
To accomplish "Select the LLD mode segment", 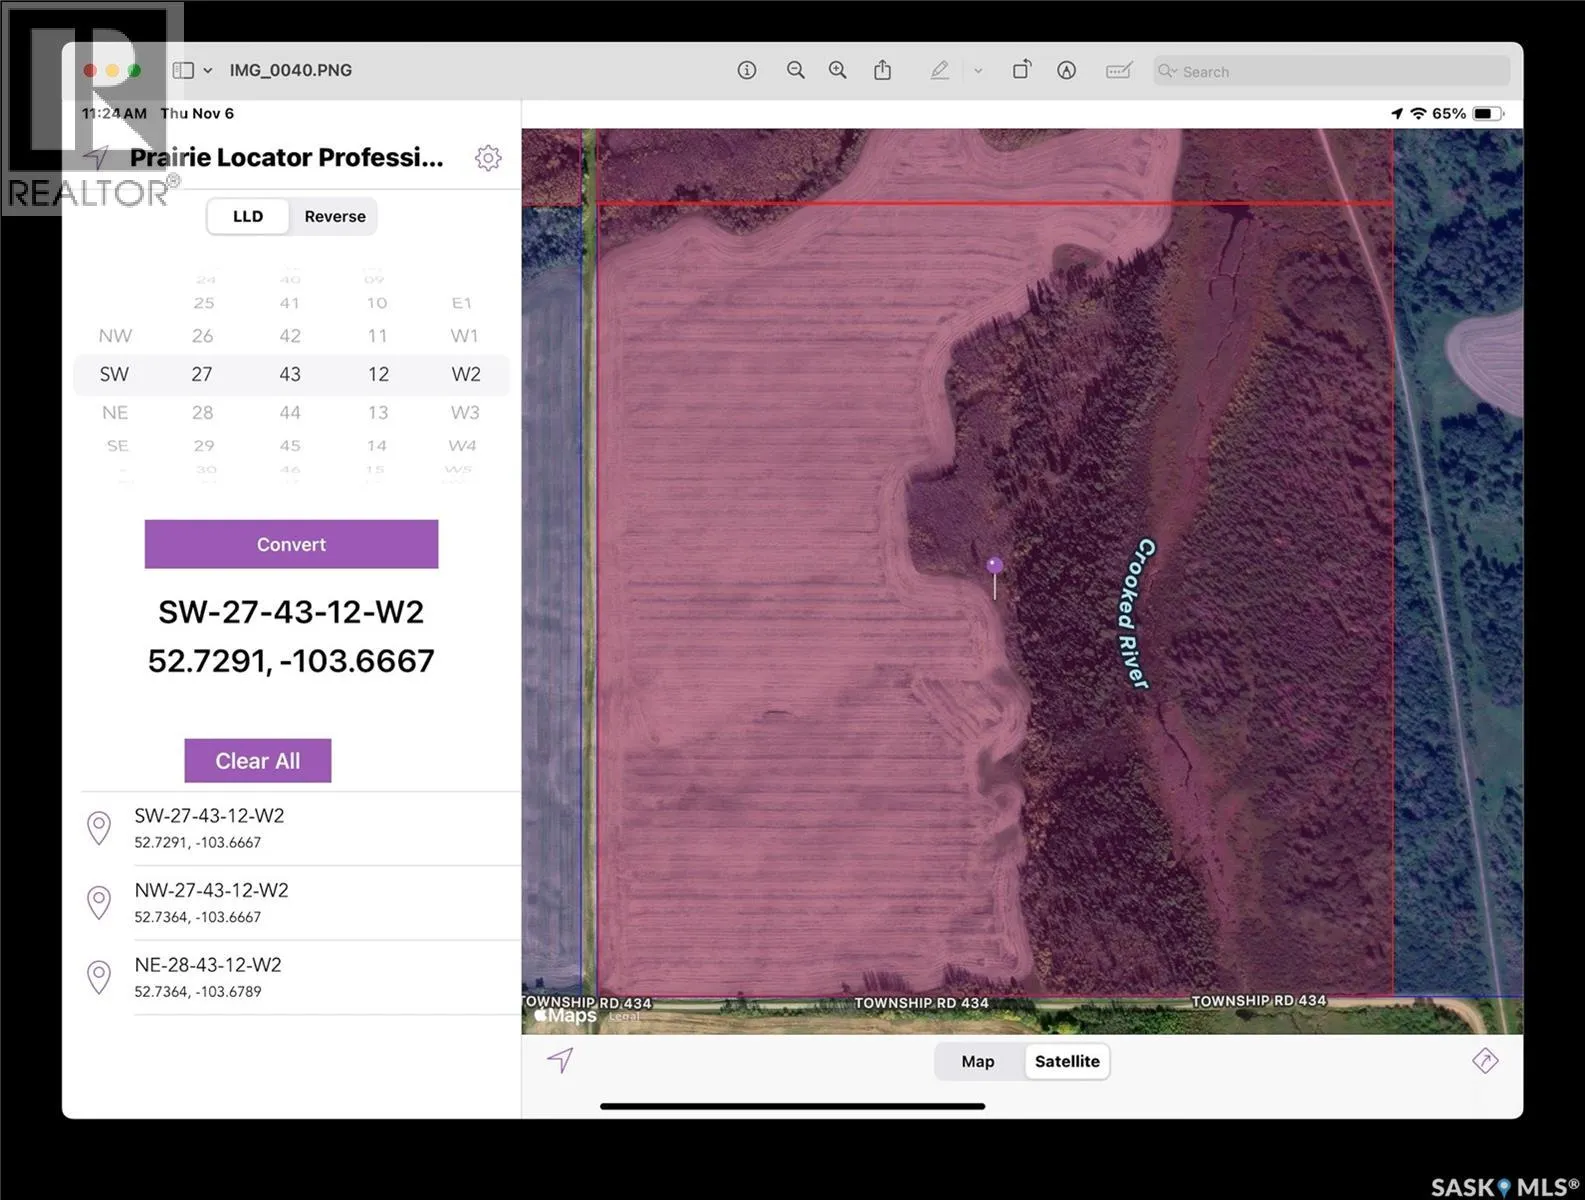I will 248,217.
